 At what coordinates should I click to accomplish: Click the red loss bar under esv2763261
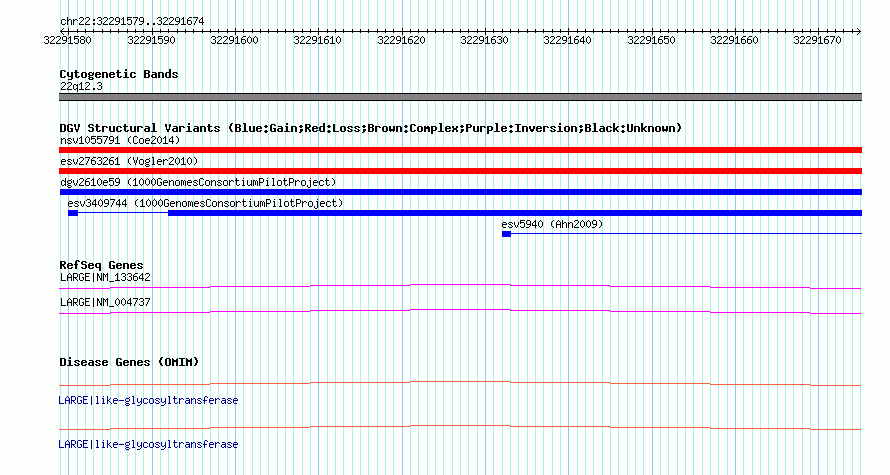pos(460,171)
